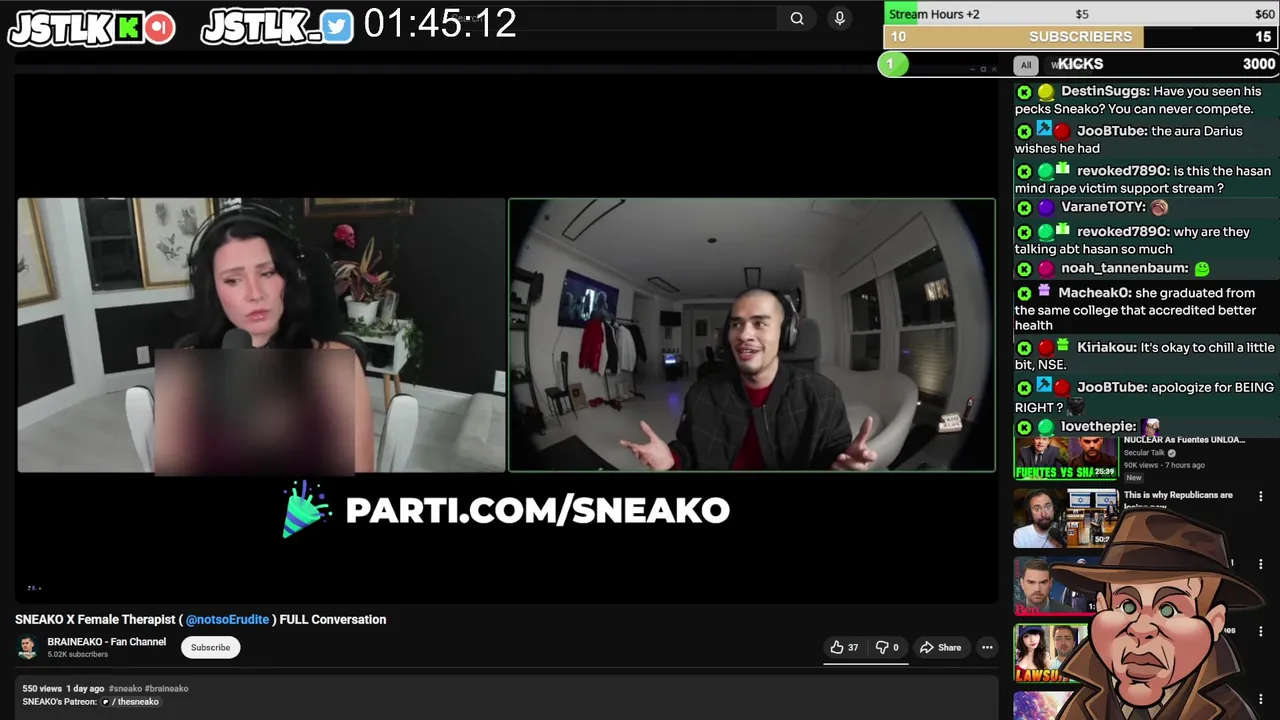The width and height of the screenshot is (1280, 720).
Task: Open the 'This is why Republicans are' video title
Action: click(1178, 495)
